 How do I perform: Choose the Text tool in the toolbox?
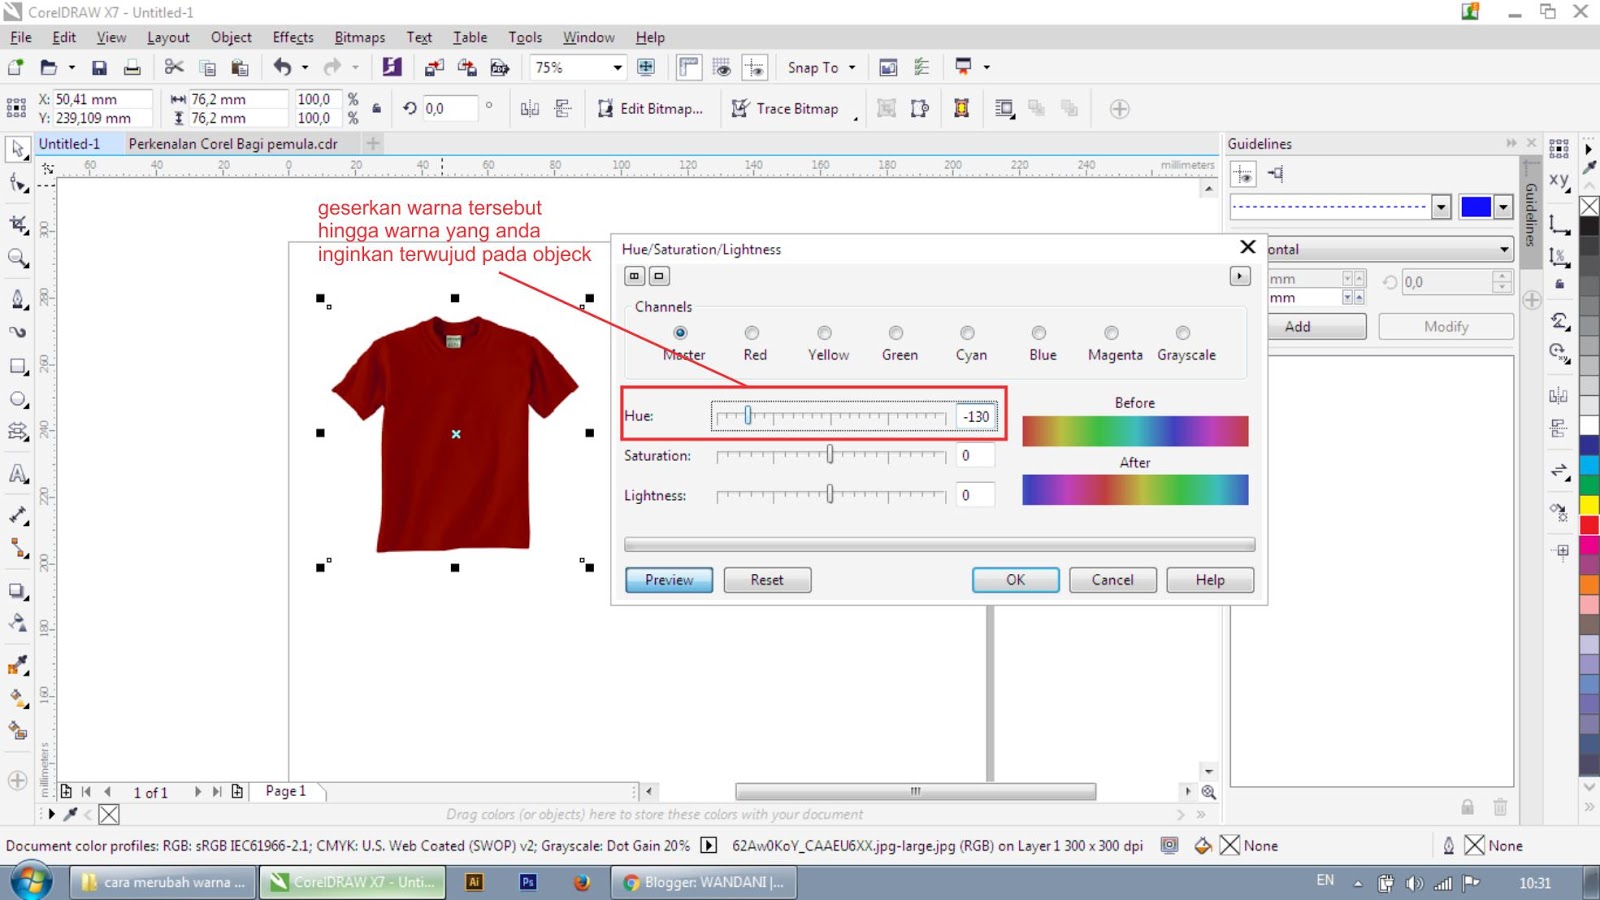coord(18,474)
